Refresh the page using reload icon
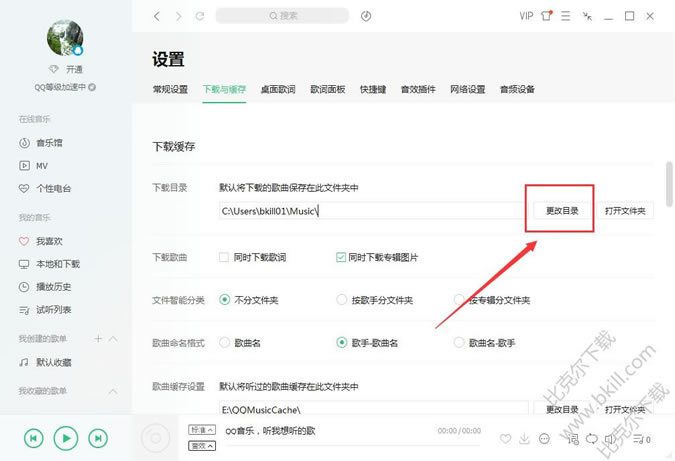The width and height of the screenshot is (675, 461). (200, 16)
